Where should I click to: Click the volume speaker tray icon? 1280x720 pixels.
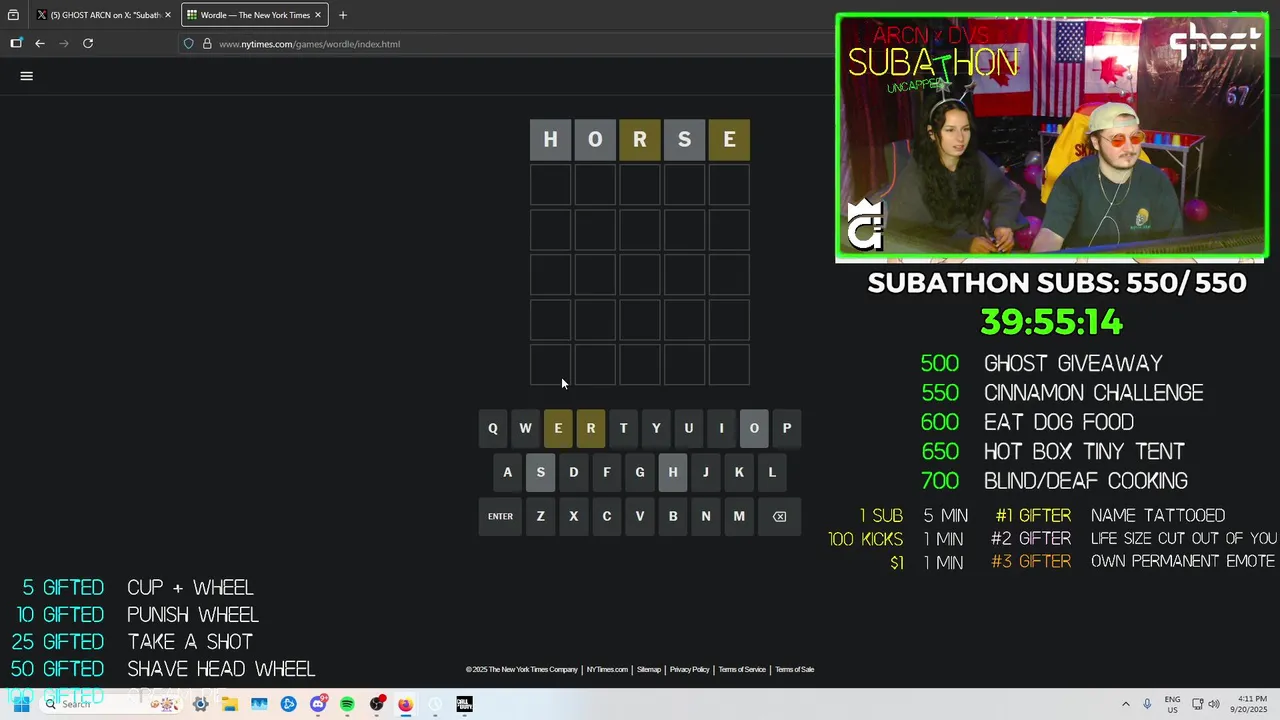[1214, 704]
